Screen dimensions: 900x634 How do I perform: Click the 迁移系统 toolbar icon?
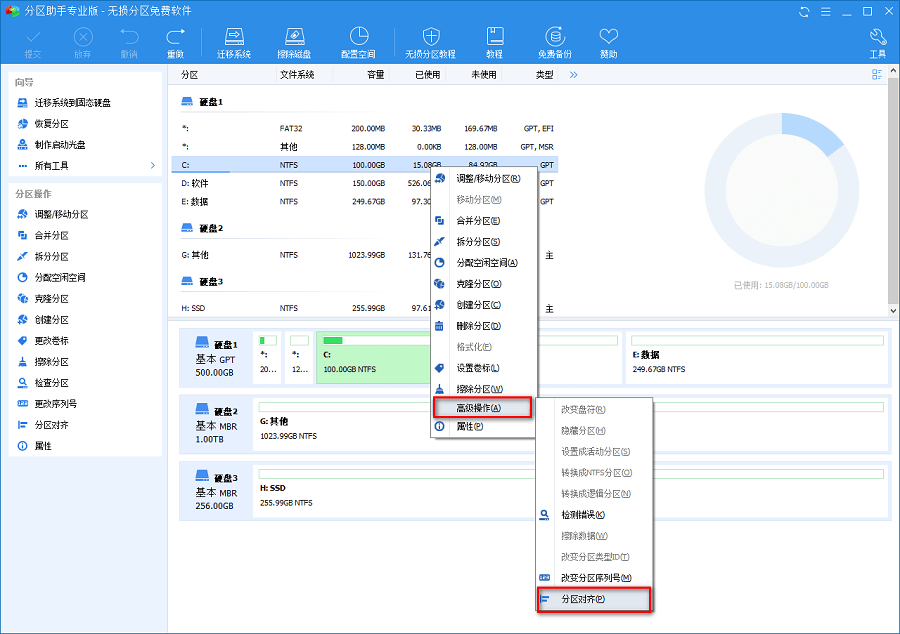[x=235, y=42]
